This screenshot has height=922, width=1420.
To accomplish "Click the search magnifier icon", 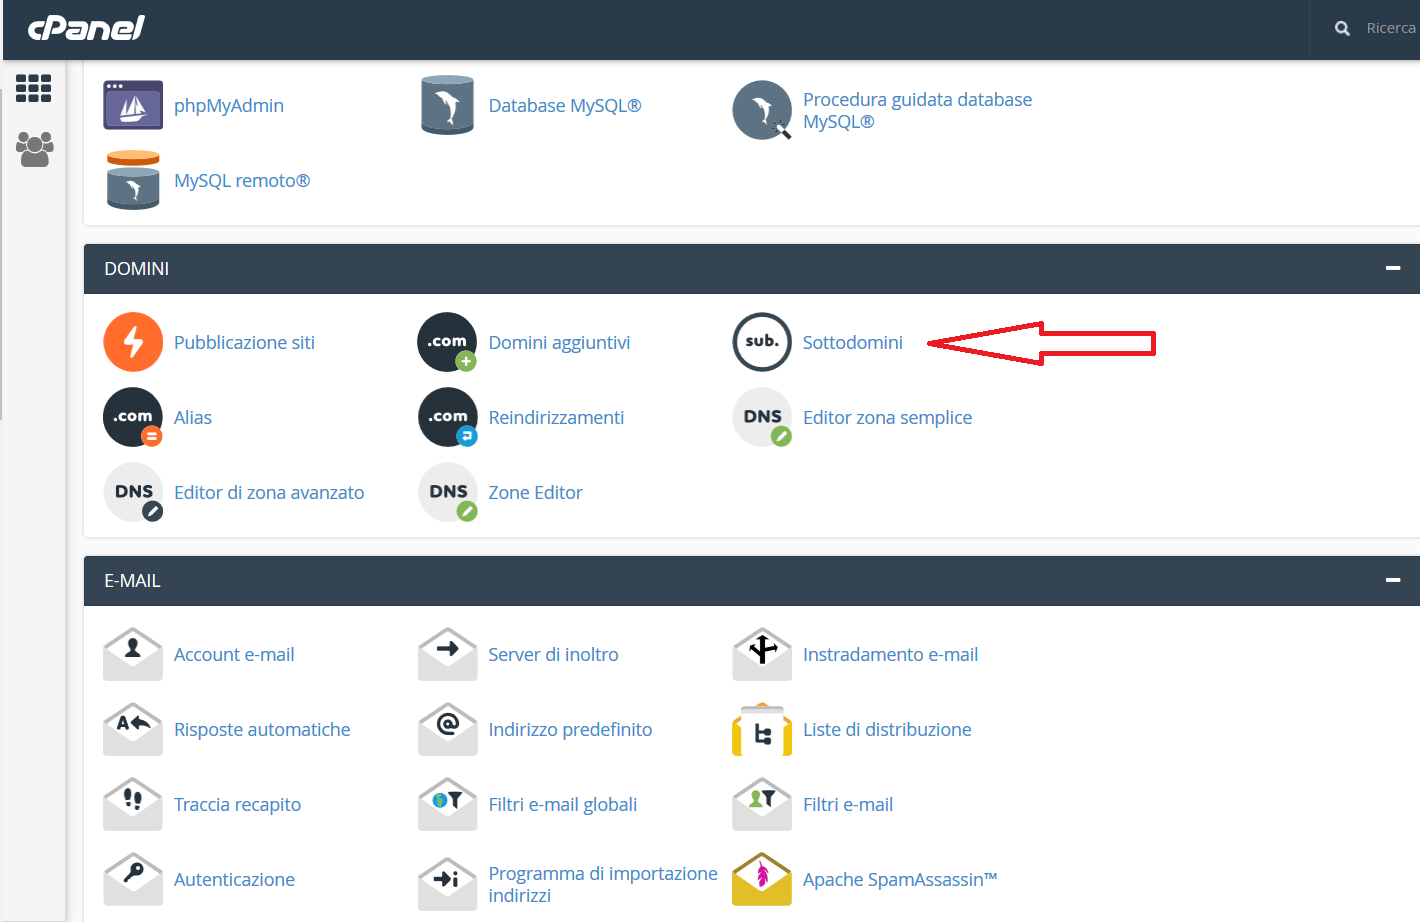I will tap(1342, 28).
